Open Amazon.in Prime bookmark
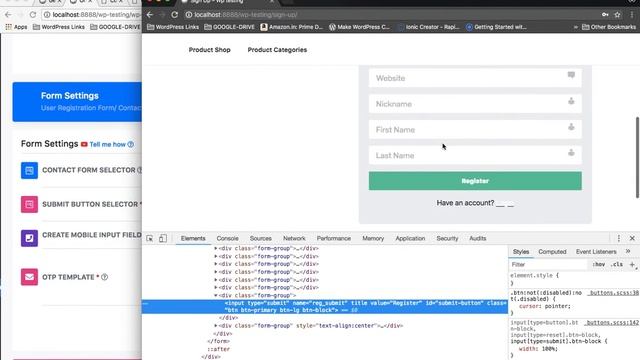 point(292,27)
